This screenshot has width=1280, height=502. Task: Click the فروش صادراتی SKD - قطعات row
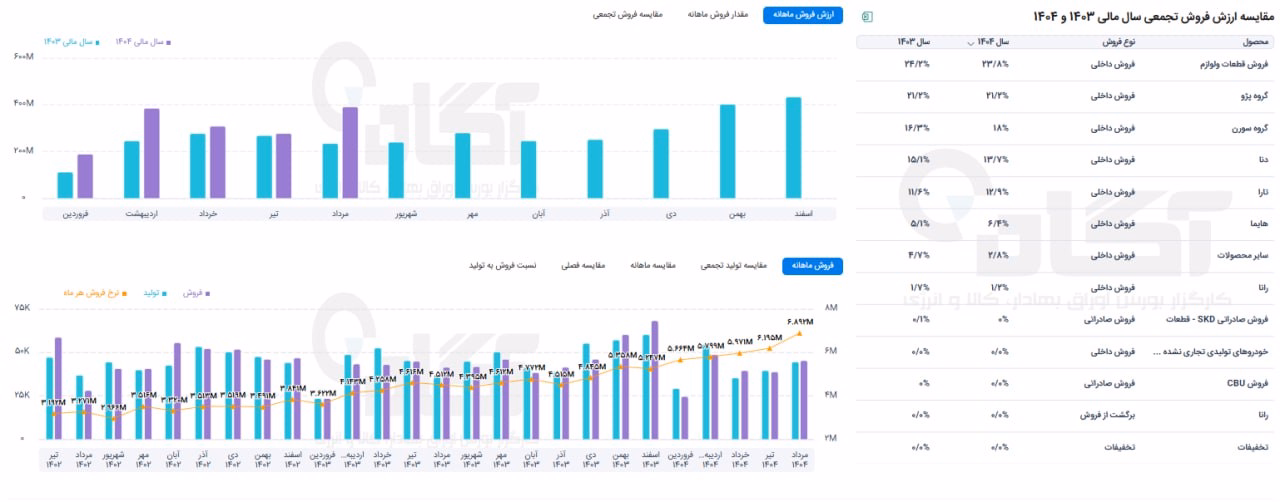1066,321
